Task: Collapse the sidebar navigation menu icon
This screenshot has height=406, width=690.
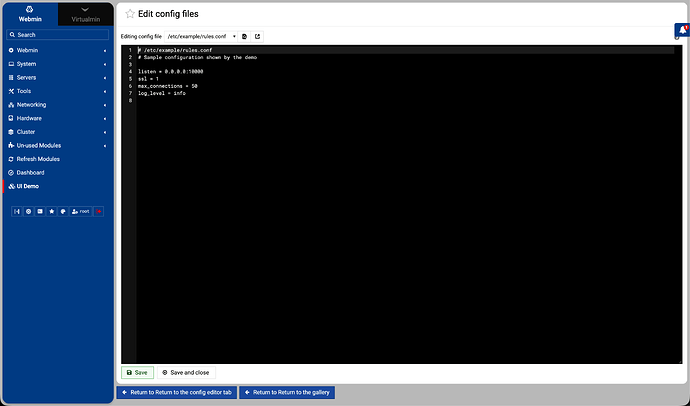Action: pos(17,212)
